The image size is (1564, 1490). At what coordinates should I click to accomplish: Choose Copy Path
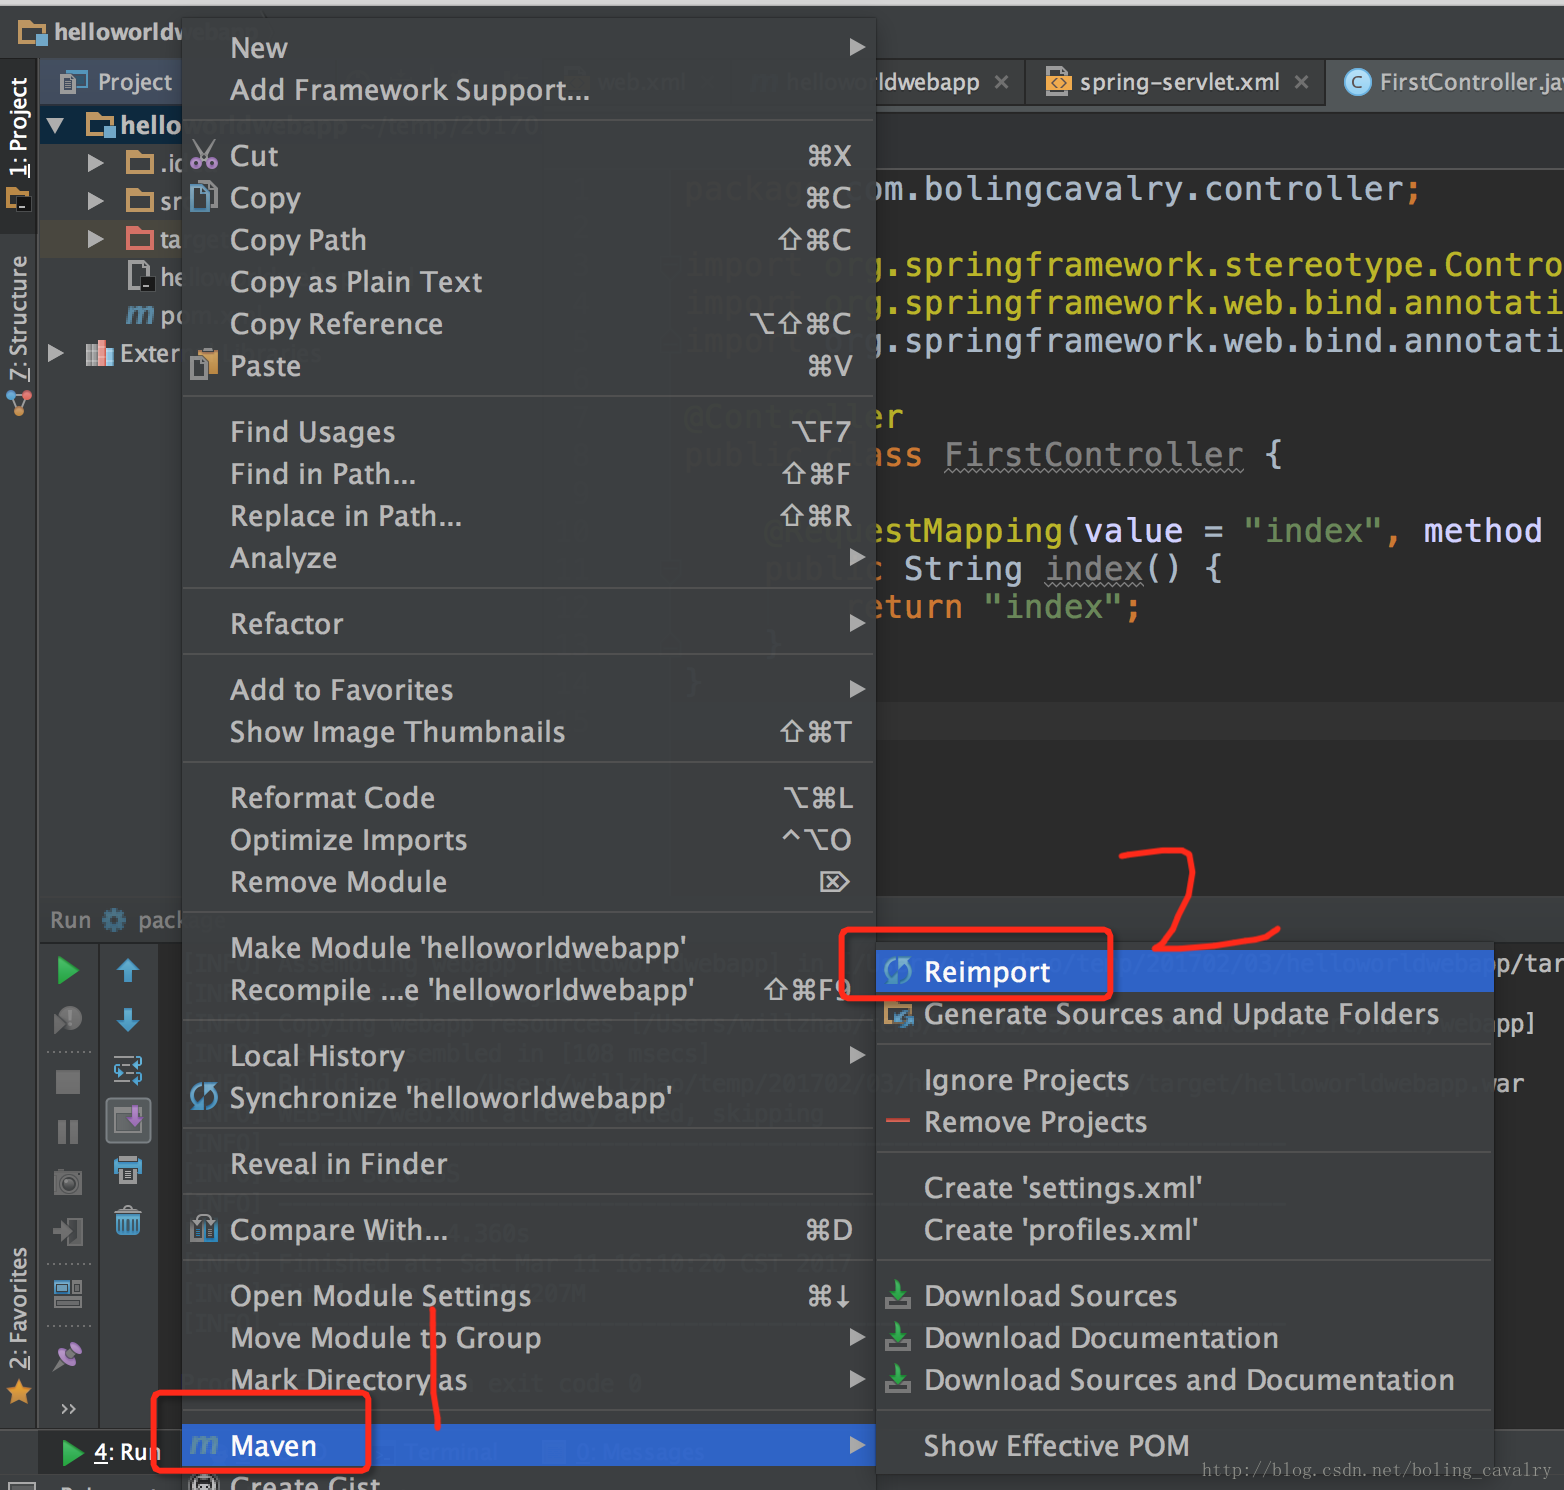pos(528,240)
